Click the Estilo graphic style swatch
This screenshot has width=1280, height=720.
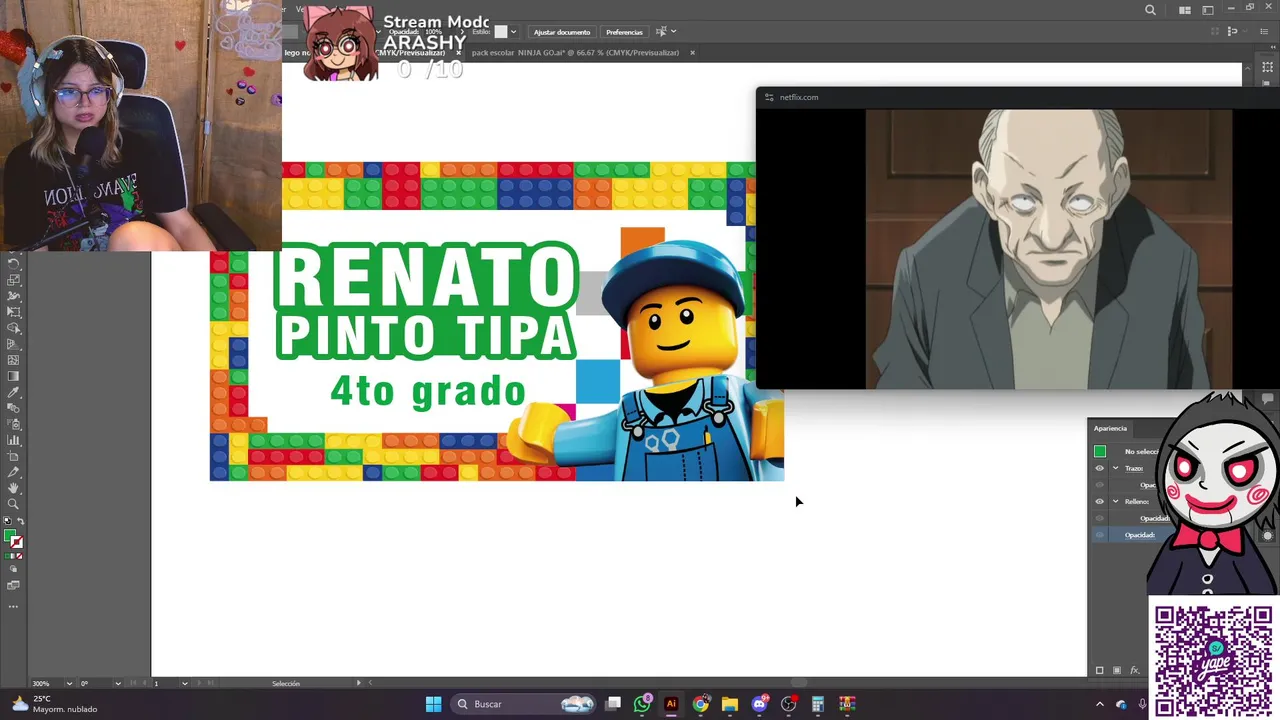coord(501,31)
